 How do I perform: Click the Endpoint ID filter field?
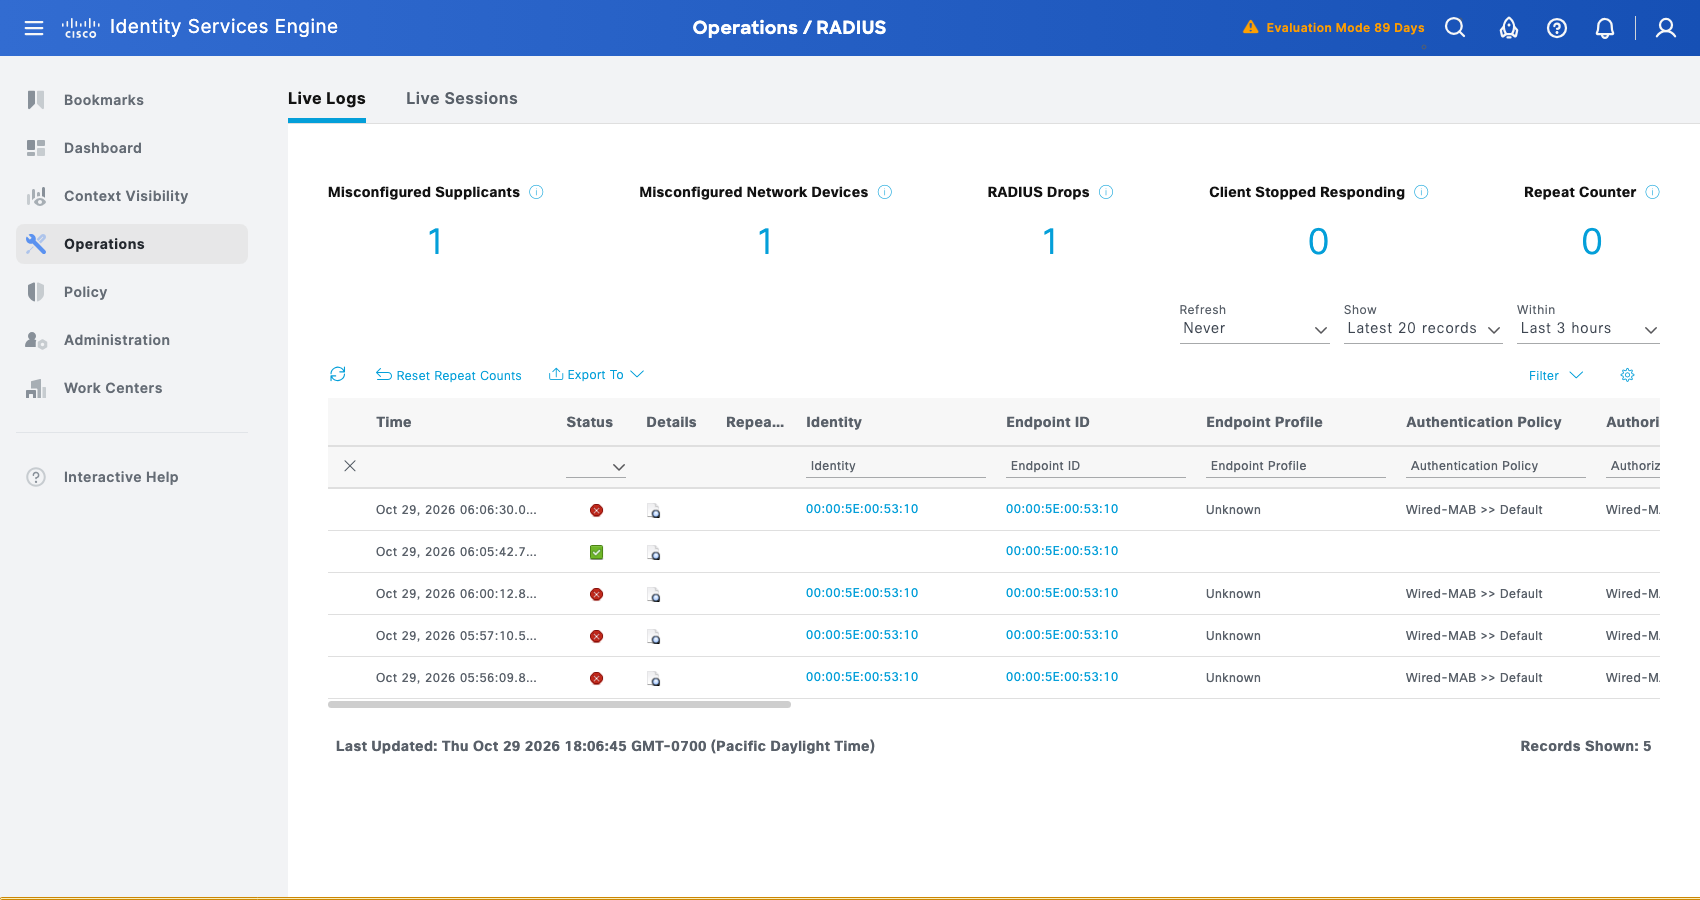(x=1096, y=466)
